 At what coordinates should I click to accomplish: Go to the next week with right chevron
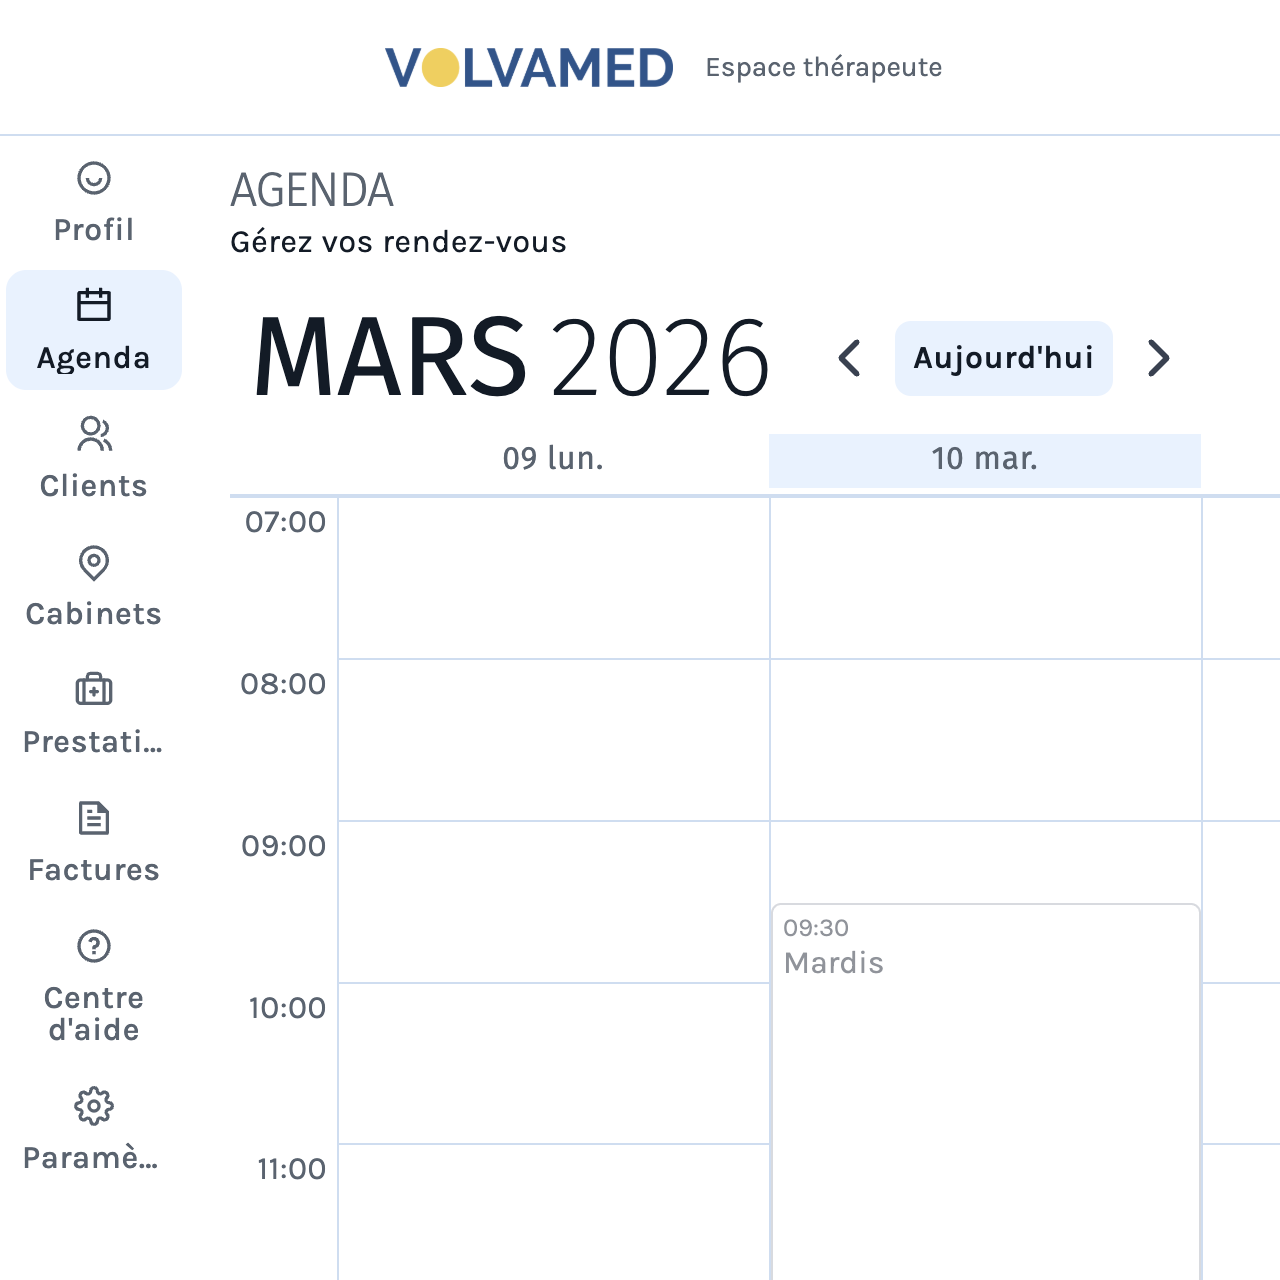(x=1158, y=358)
